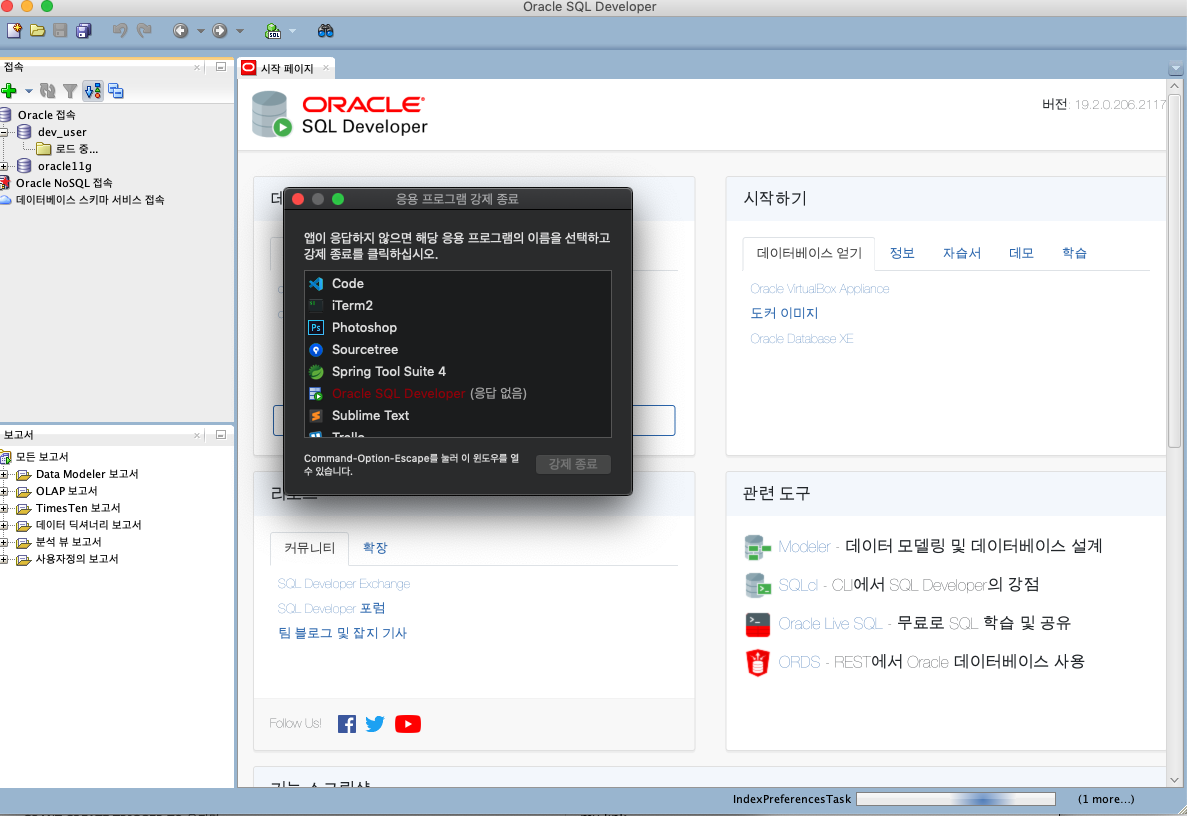The image size is (1187, 816).
Task: Click the SQLcl tool icon
Action: tap(757, 585)
